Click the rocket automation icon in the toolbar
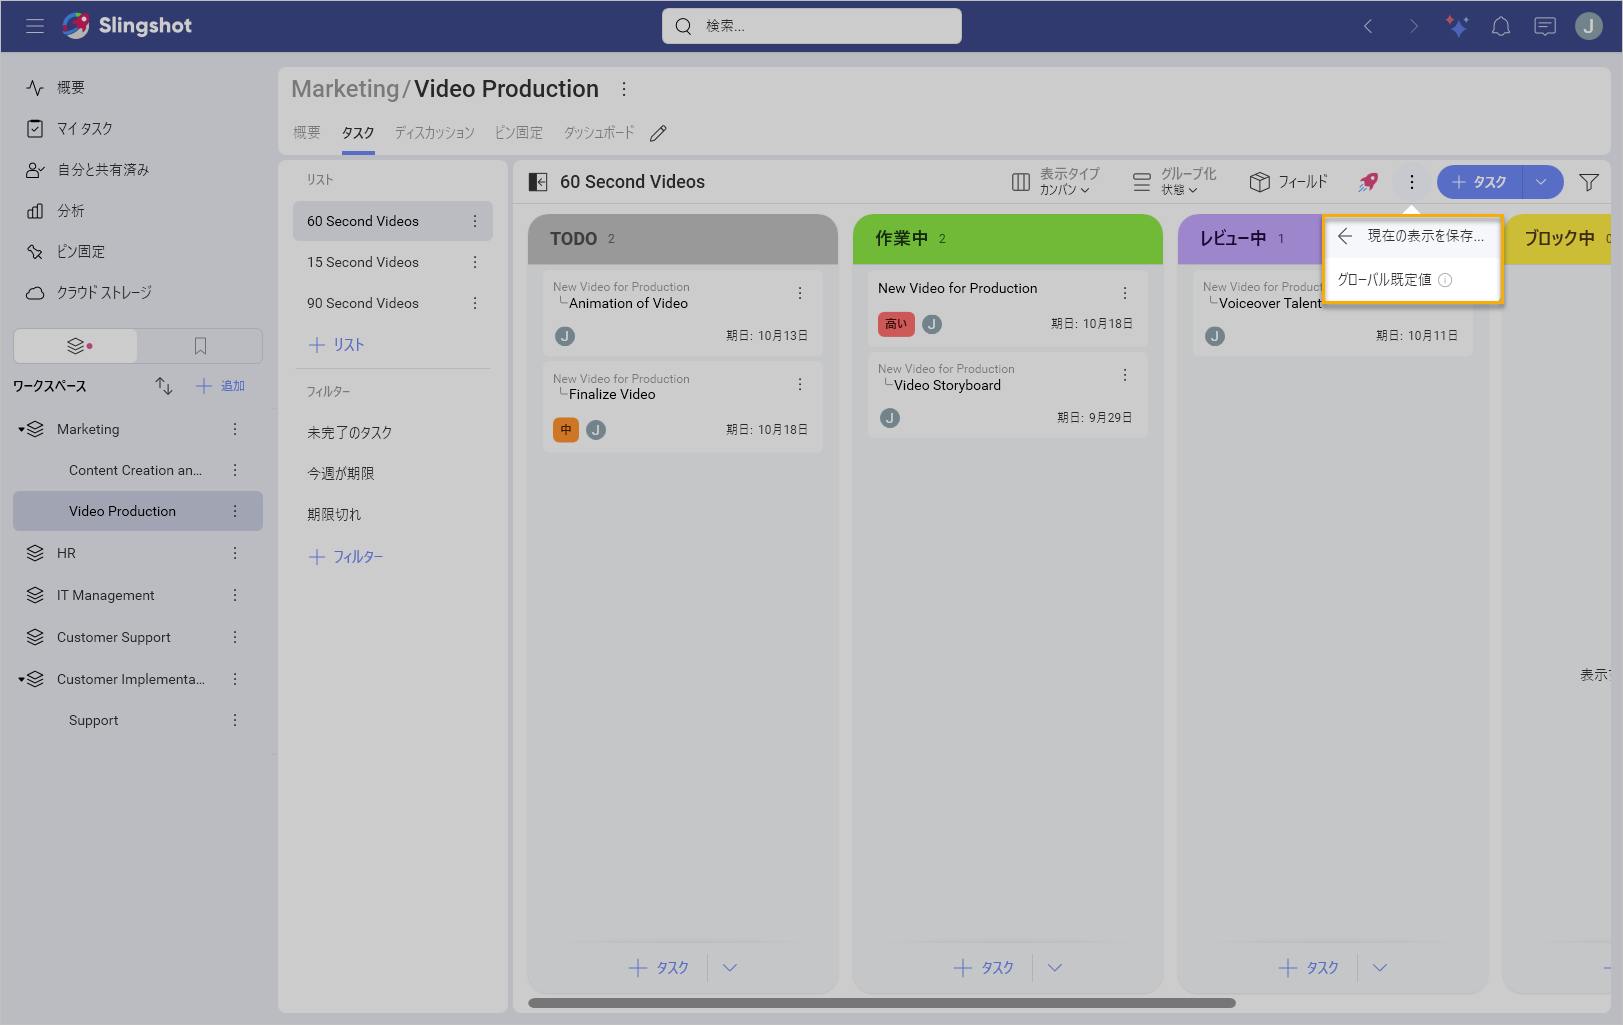 click(x=1367, y=182)
